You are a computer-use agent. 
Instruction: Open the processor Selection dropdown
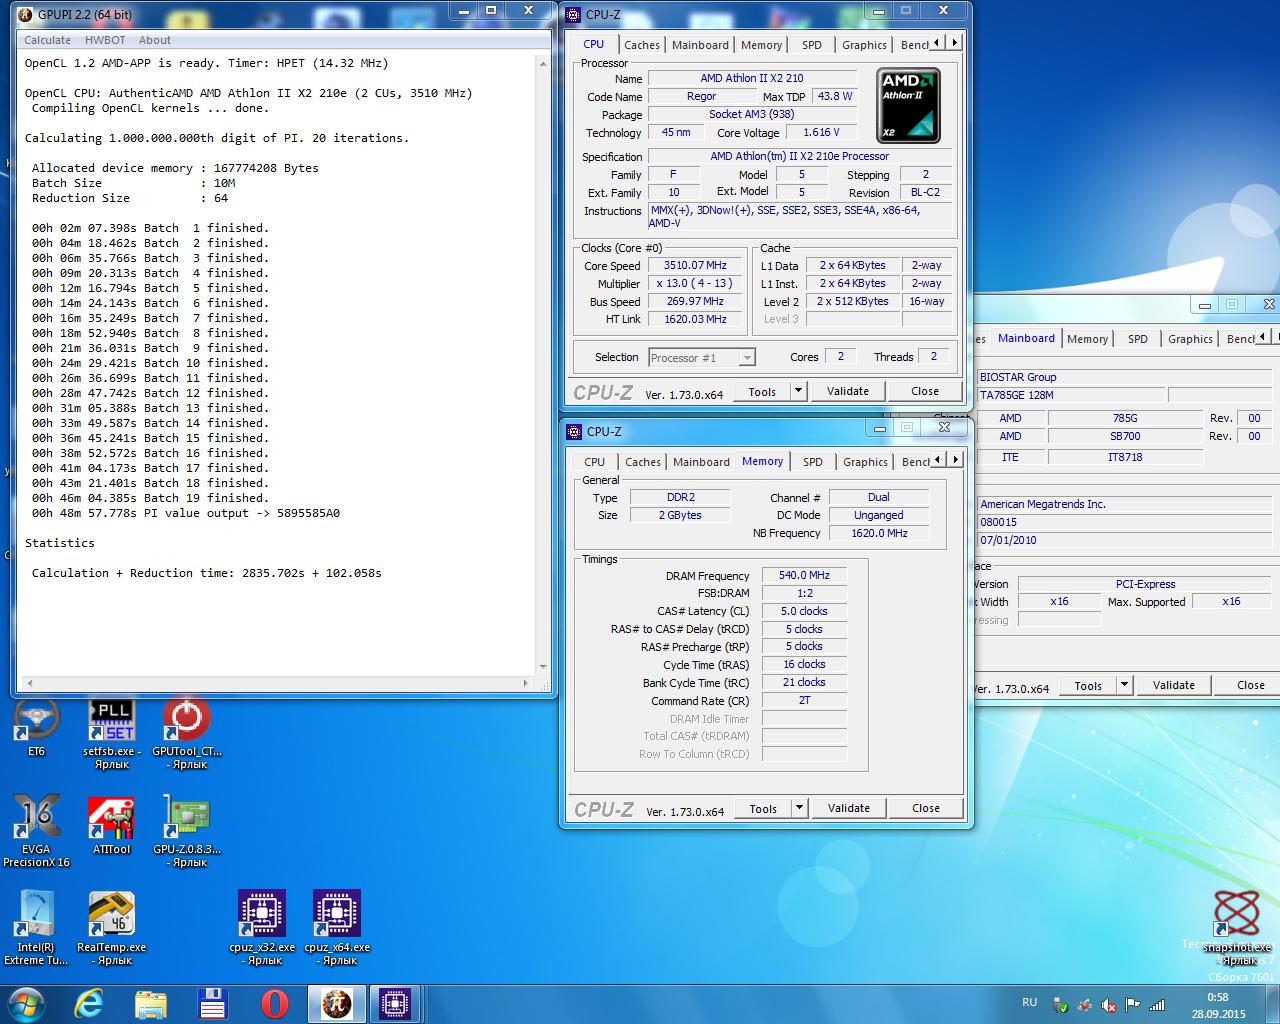[701, 357]
